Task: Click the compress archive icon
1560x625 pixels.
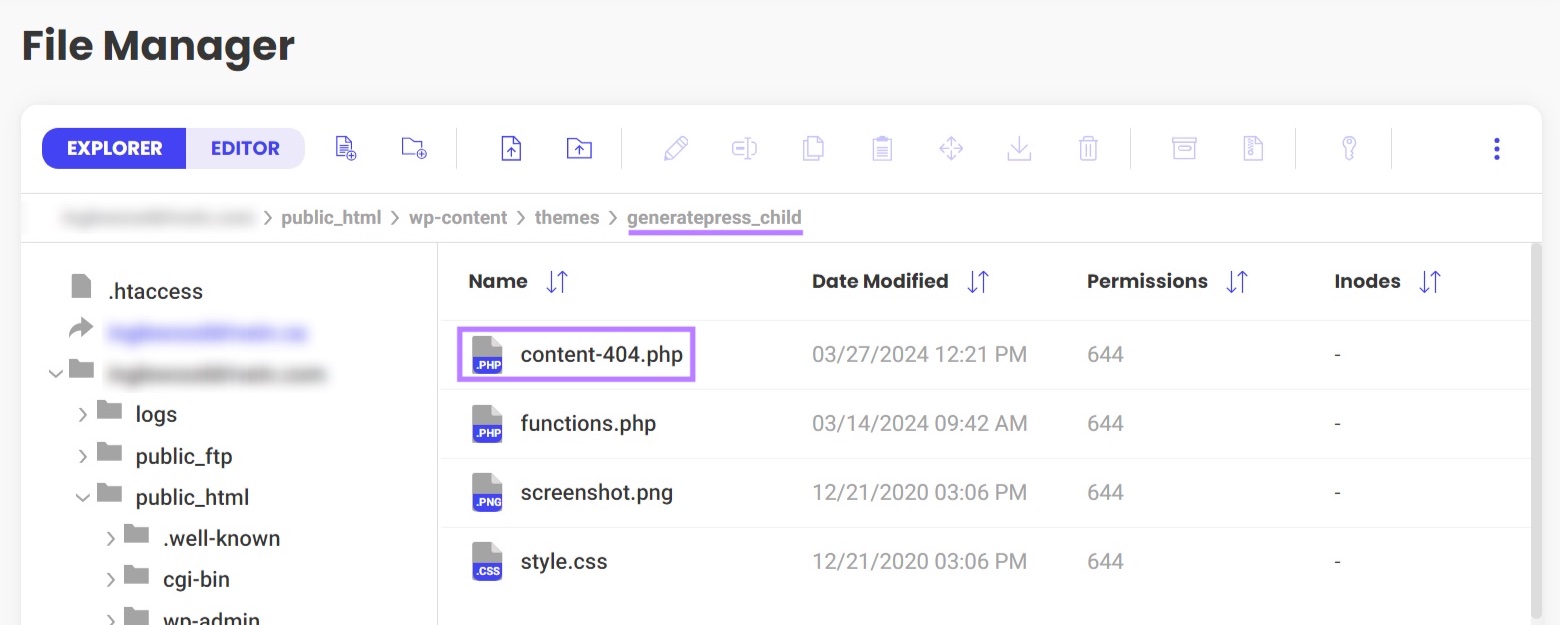Action: [x=1184, y=147]
